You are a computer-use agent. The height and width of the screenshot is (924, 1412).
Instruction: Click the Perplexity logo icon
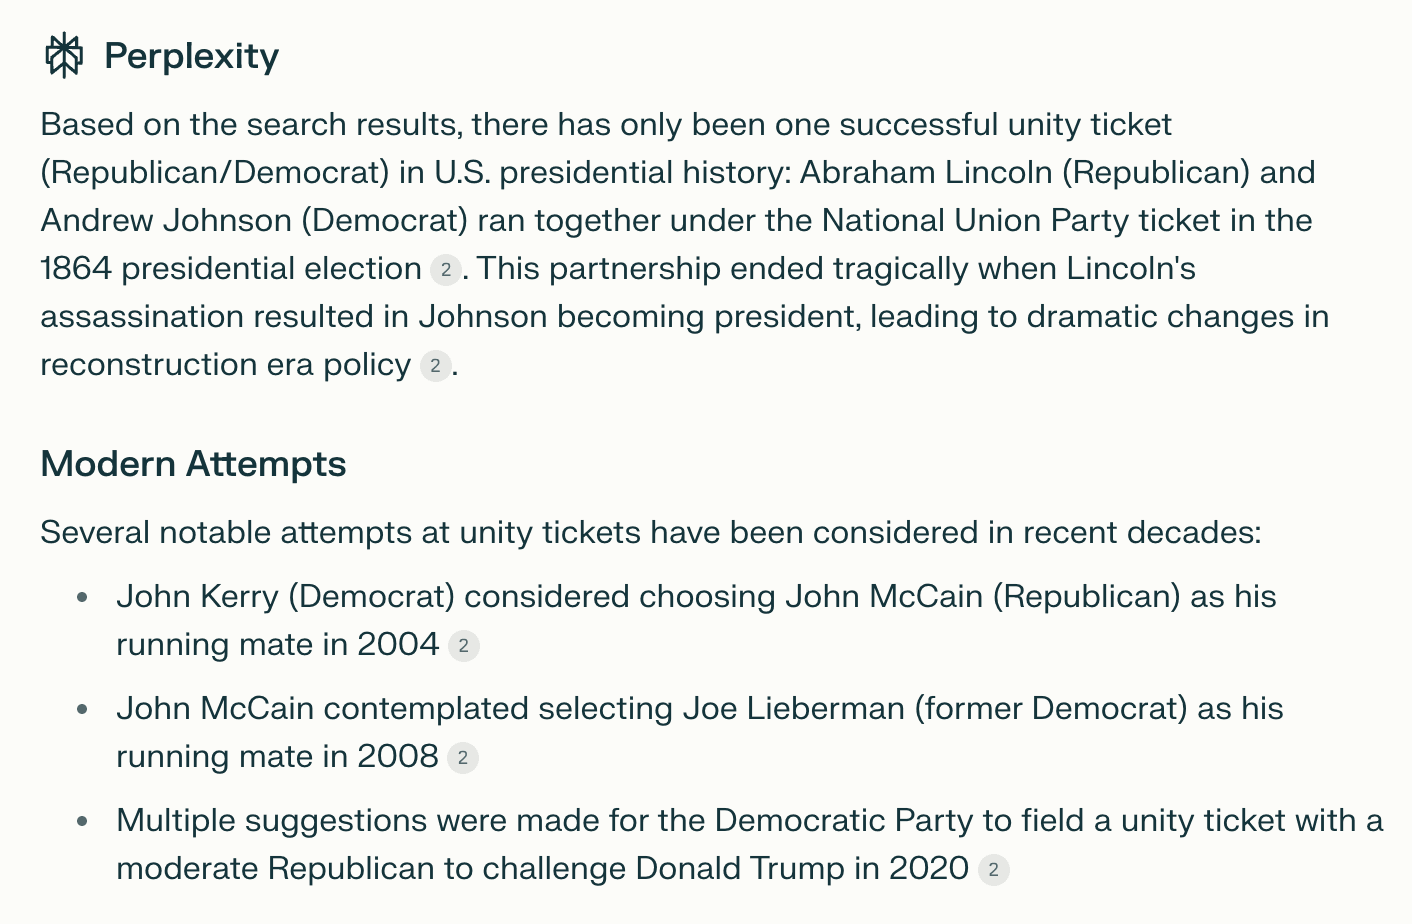[x=64, y=55]
